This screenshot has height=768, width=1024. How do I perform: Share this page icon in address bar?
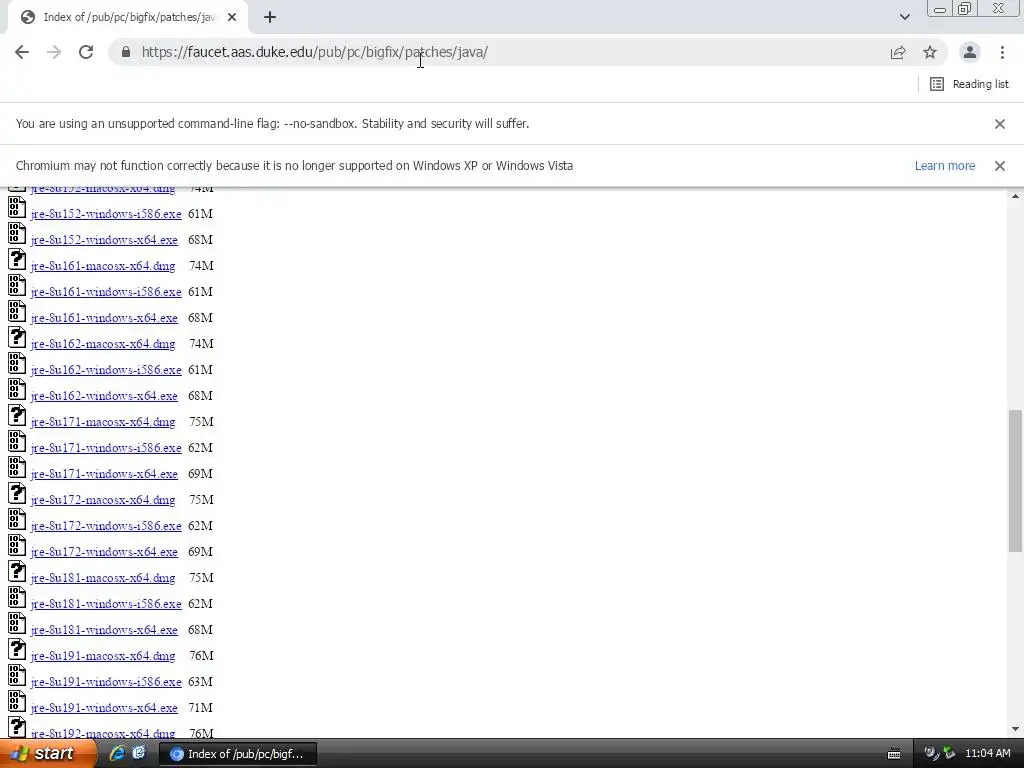(x=898, y=52)
